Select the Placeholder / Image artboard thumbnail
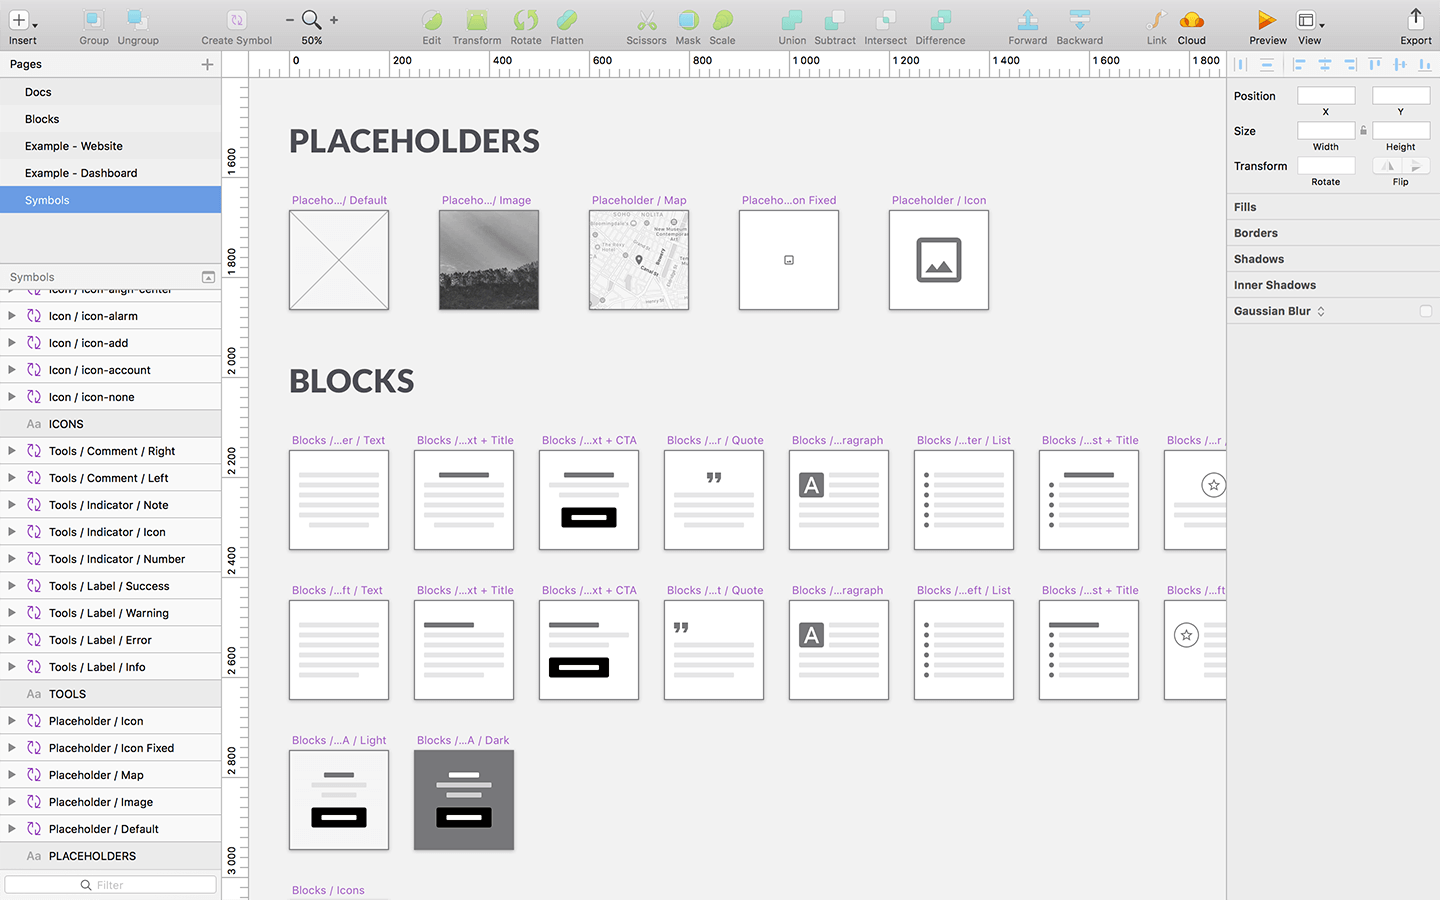This screenshot has height=900, width=1440. click(x=489, y=260)
